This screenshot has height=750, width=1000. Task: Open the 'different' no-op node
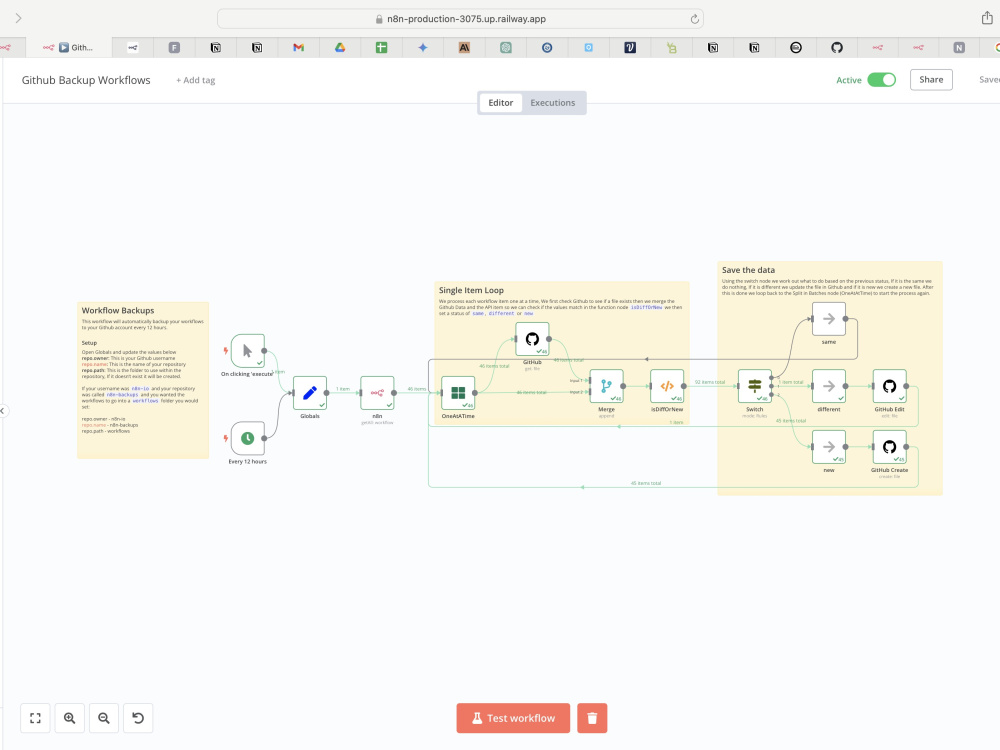point(828,386)
